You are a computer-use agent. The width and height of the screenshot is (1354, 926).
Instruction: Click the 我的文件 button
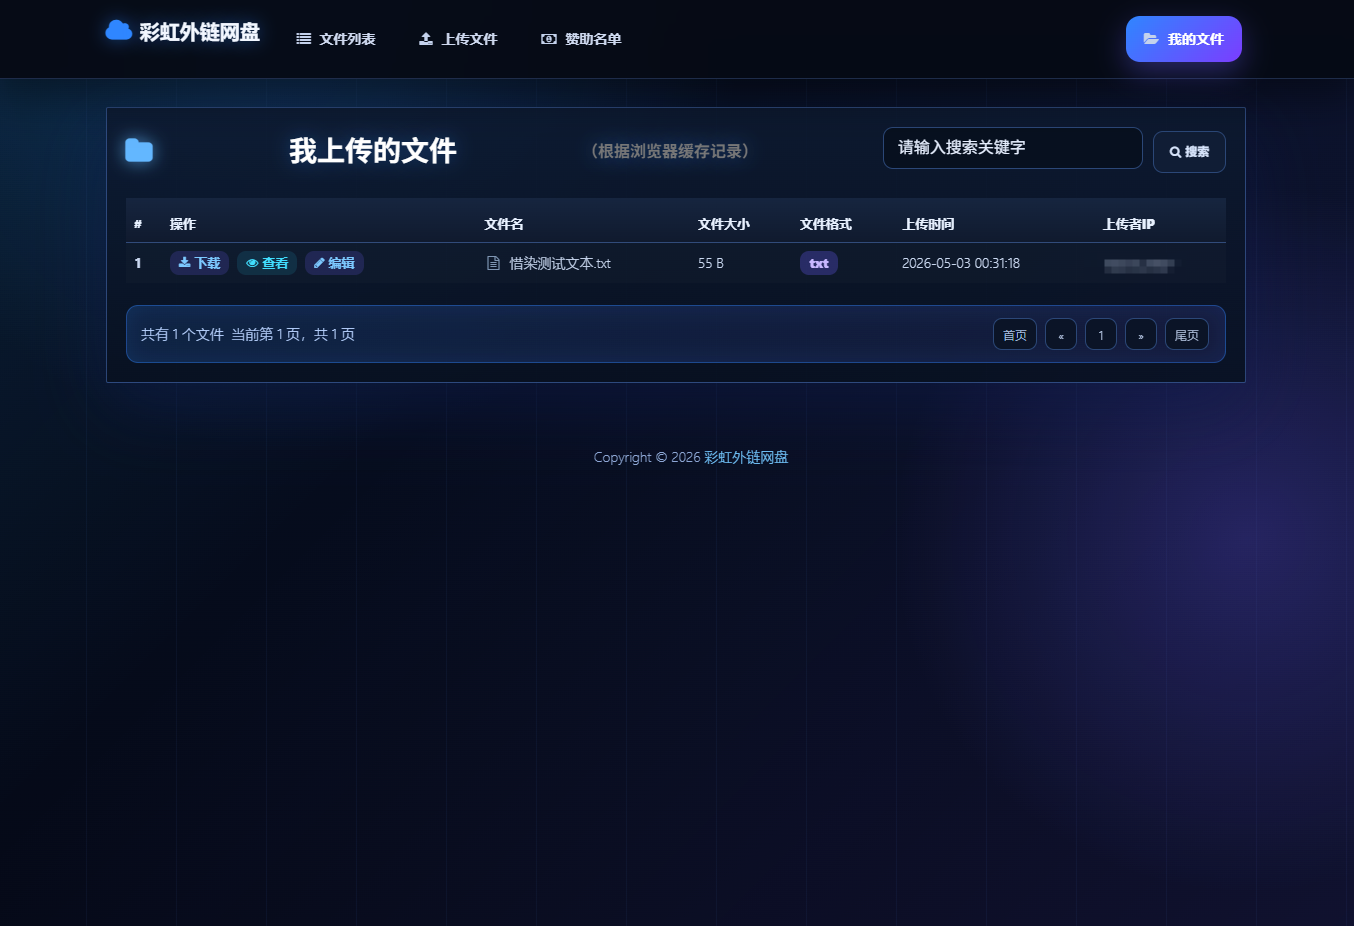click(x=1184, y=39)
